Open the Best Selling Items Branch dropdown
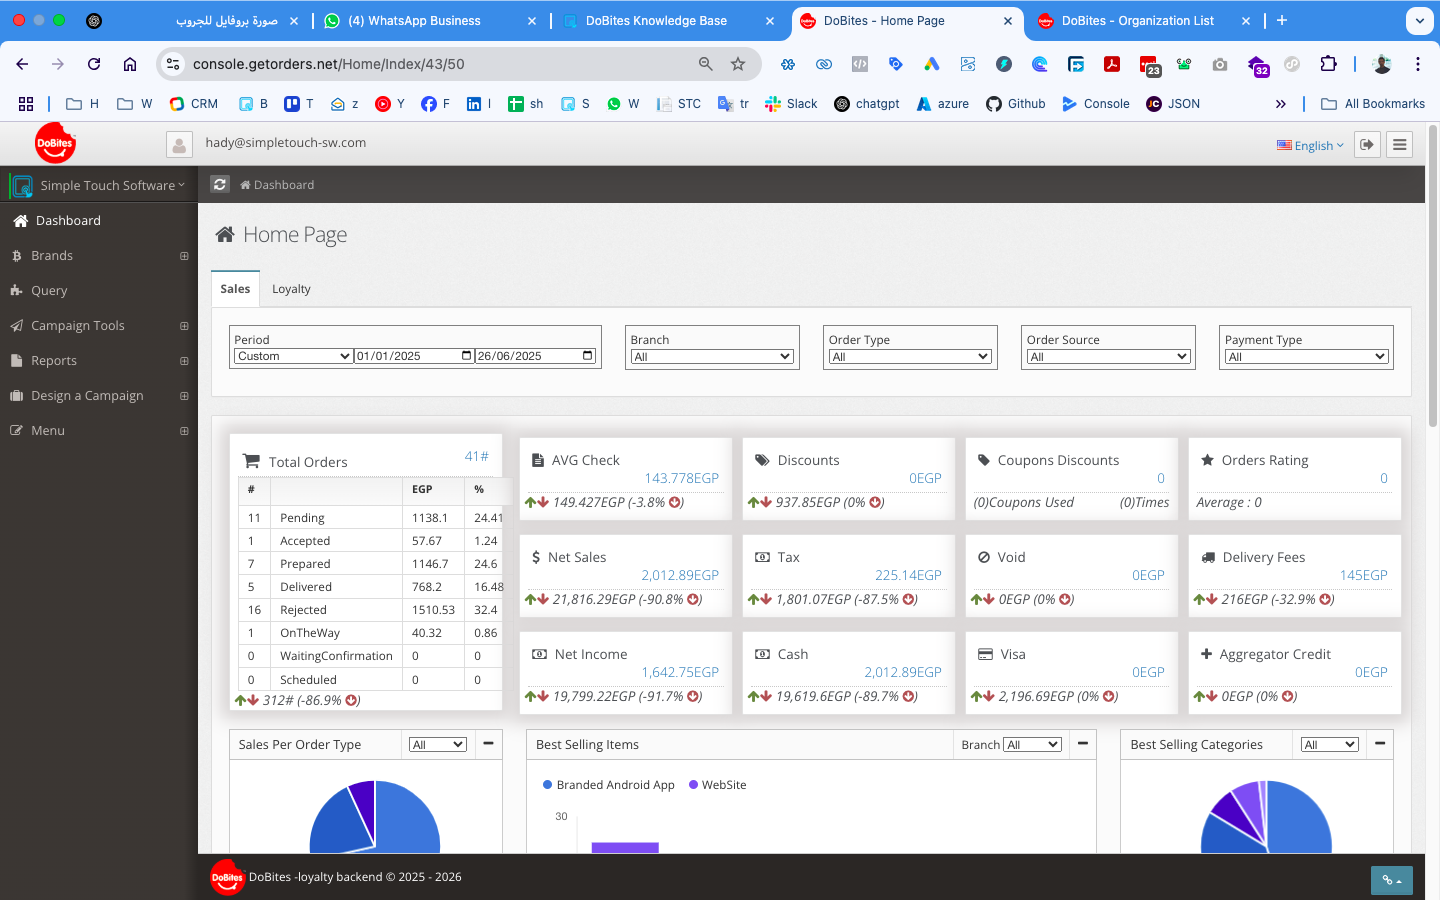 point(1033,744)
